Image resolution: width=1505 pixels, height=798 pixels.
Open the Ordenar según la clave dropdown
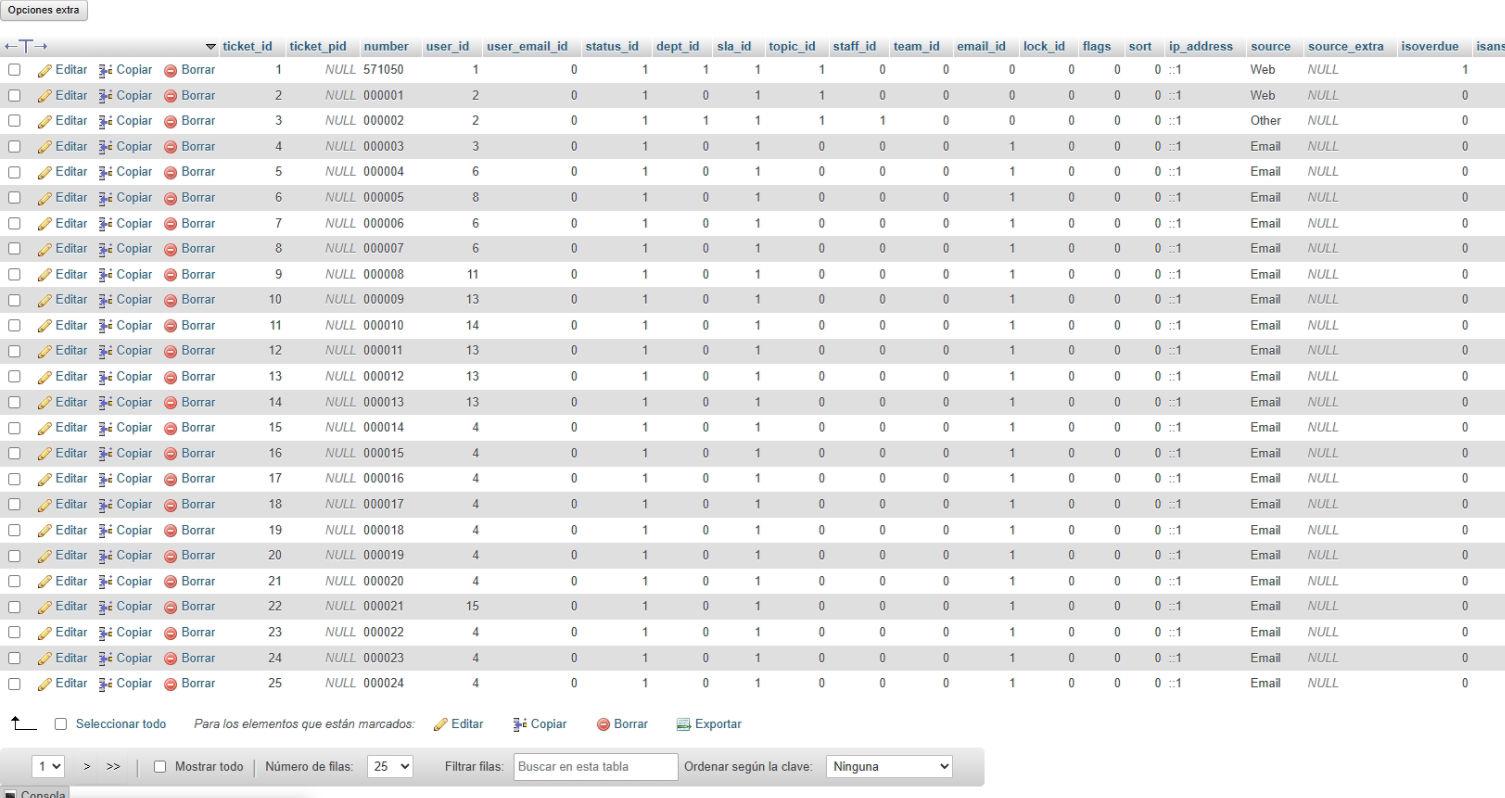pyautogui.click(x=889, y=767)
